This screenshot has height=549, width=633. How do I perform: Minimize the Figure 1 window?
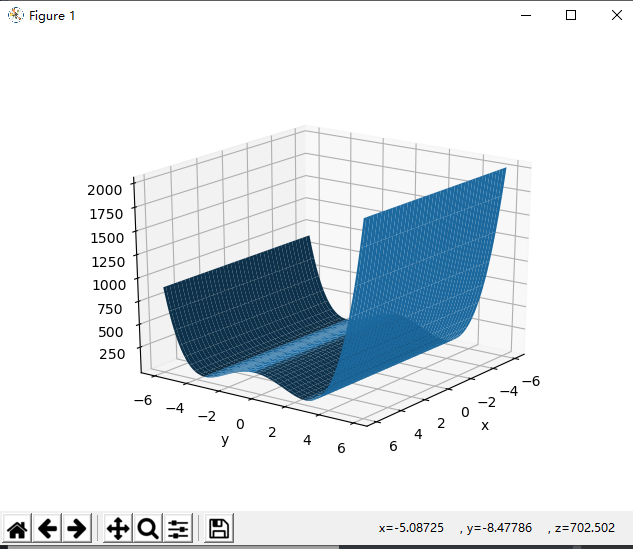(x=526, y=15)
